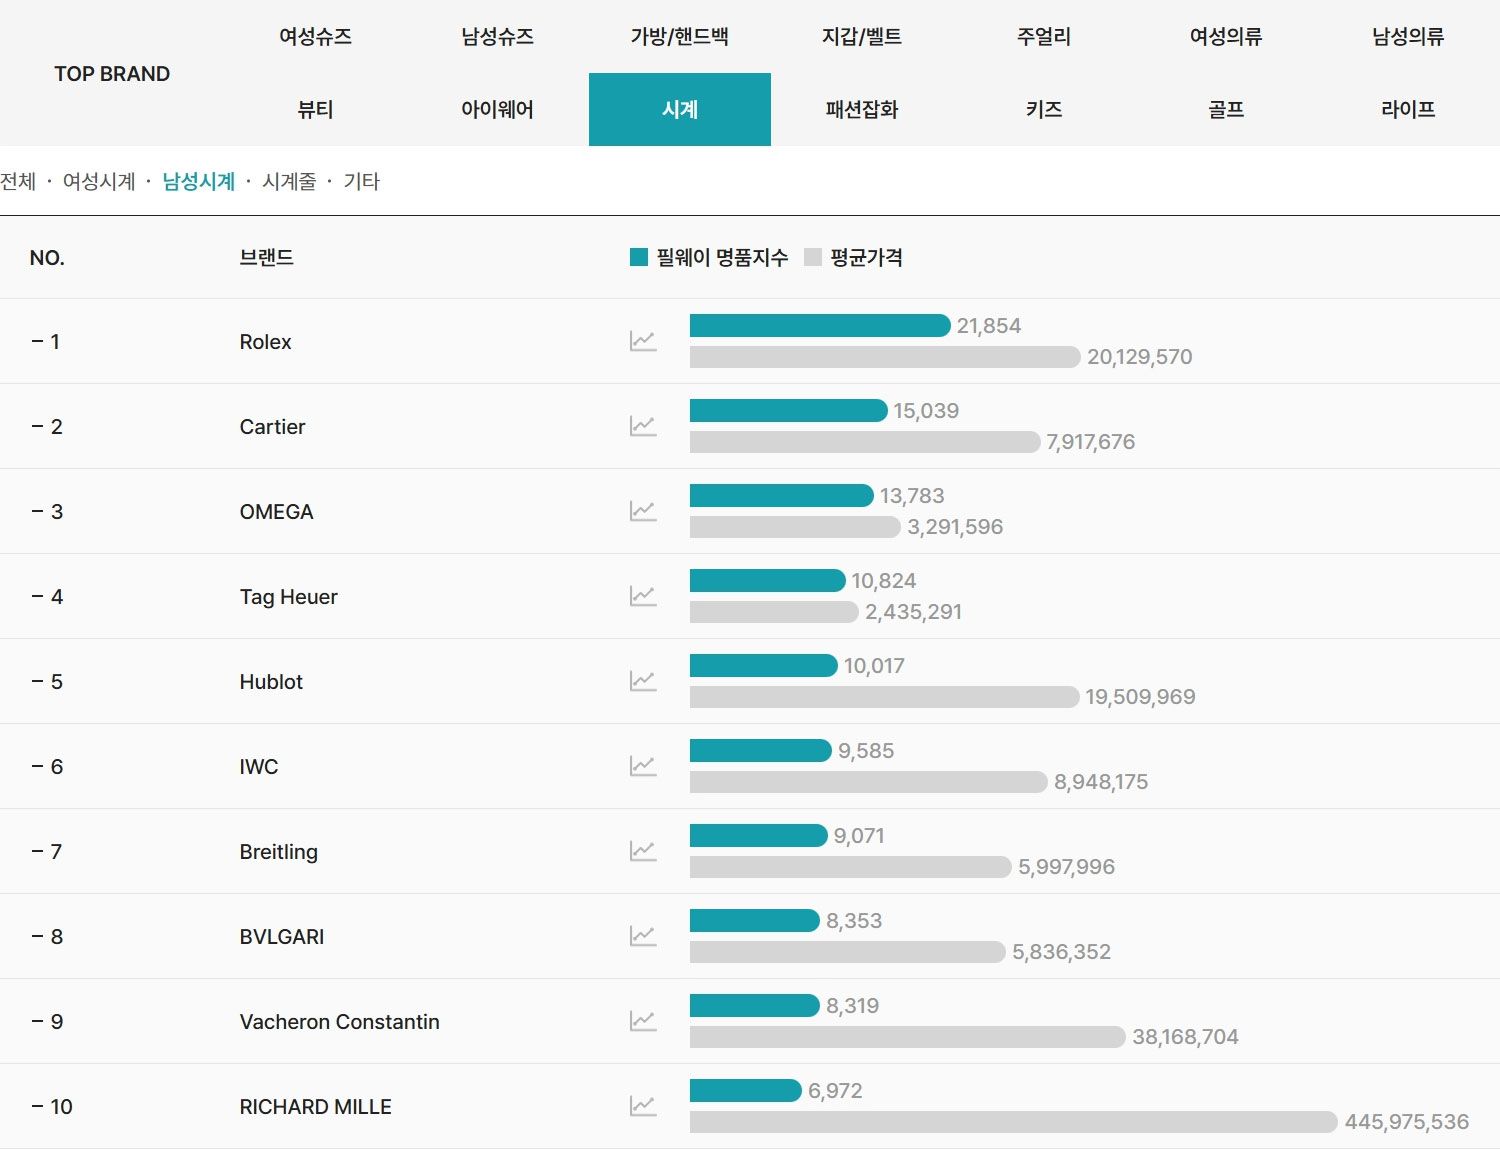Open the trend chart icon for IWC
Viewport: 1500px width, 1149px height.
point(643,766)
